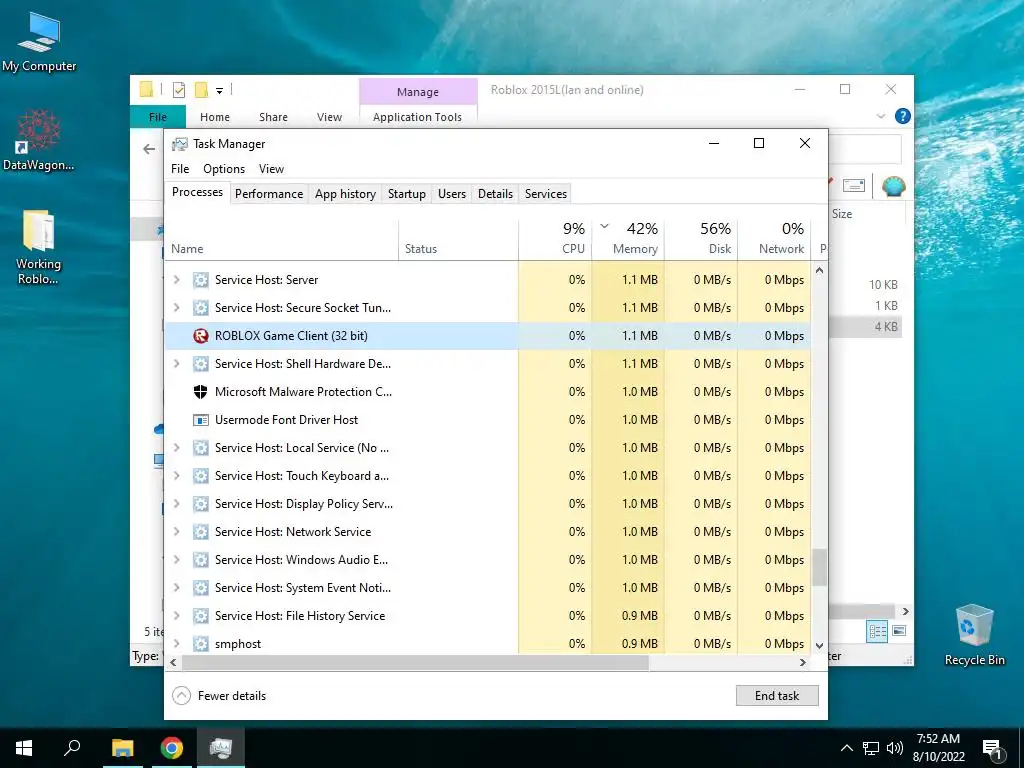1024x768 pixels.
Task: Click the Service Host: Network Service gear icon
Action: click(x=200, y=532)
